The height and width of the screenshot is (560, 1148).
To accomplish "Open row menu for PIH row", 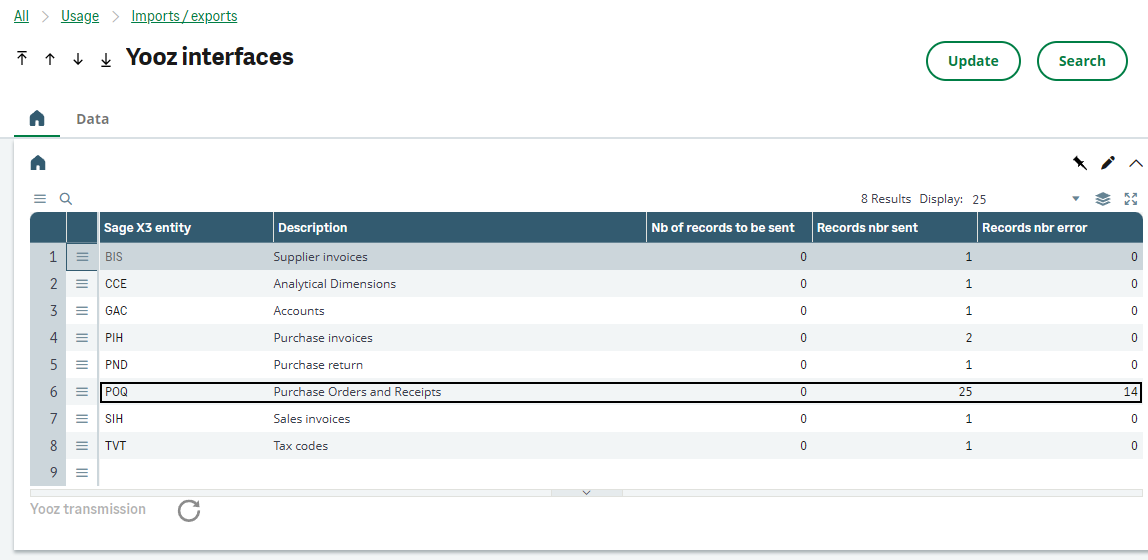I will [x=82, y=337].
